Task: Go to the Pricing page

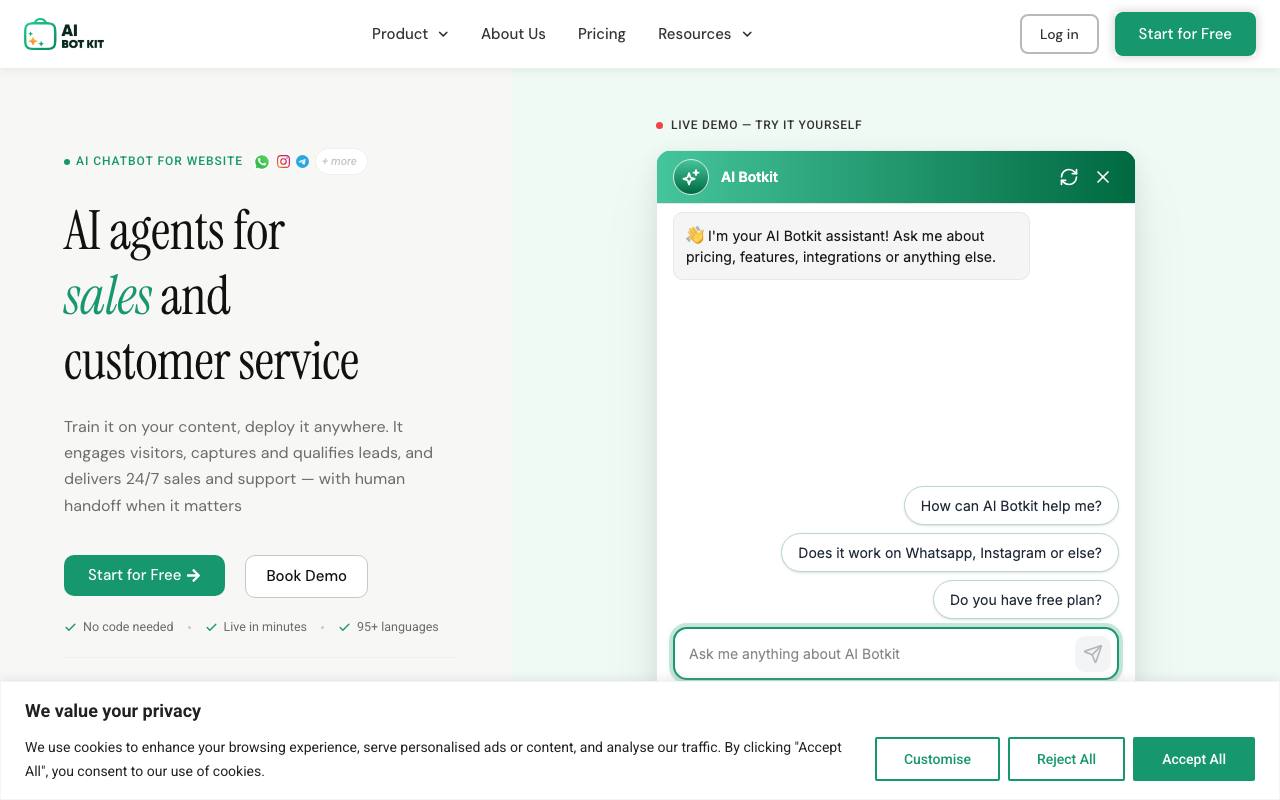Action: 602,34
